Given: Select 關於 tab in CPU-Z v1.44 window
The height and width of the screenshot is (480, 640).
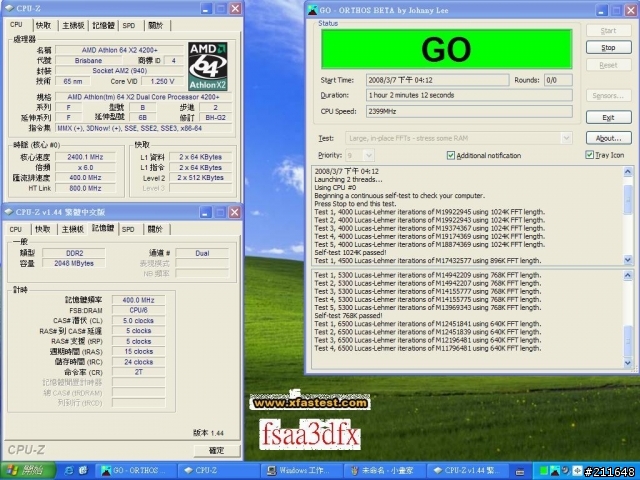Looking at the screenshot, I should [x=155, y=229].
